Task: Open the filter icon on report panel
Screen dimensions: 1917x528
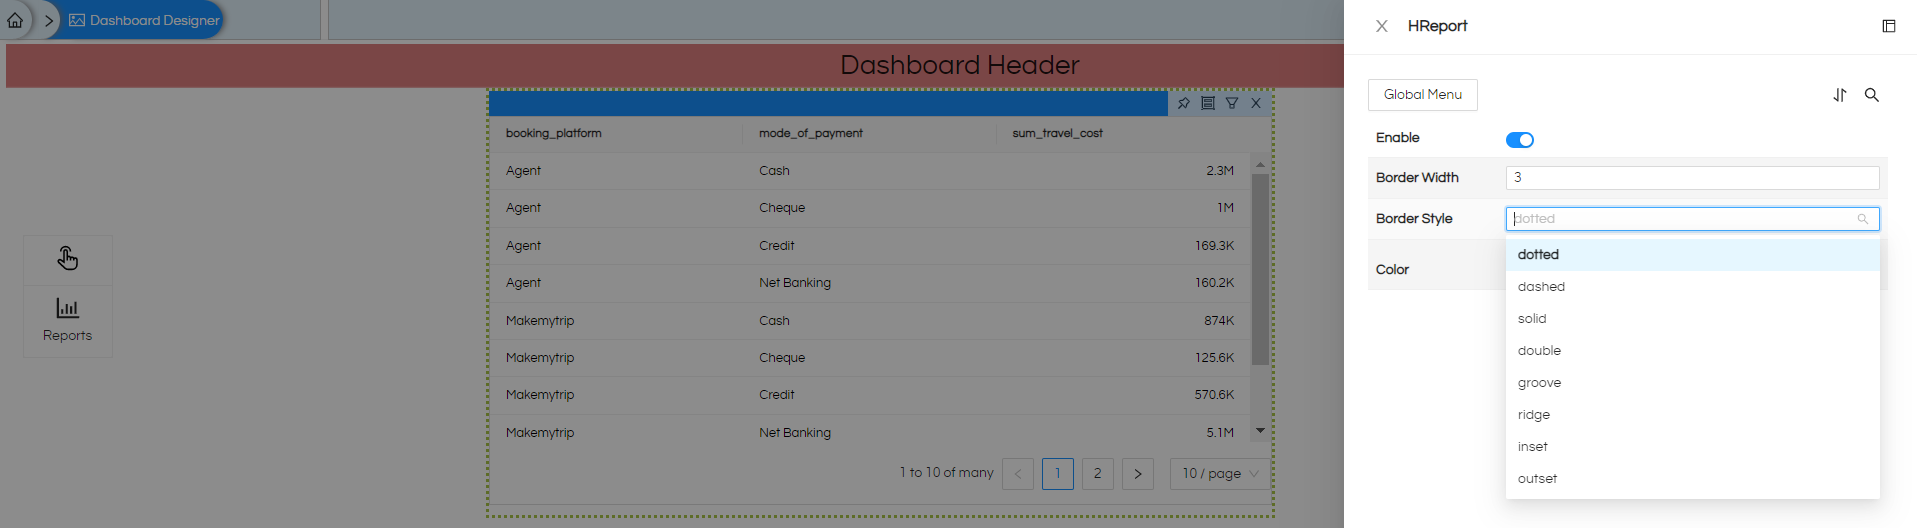Action: pyautogui.click(x=1232, y=103)
